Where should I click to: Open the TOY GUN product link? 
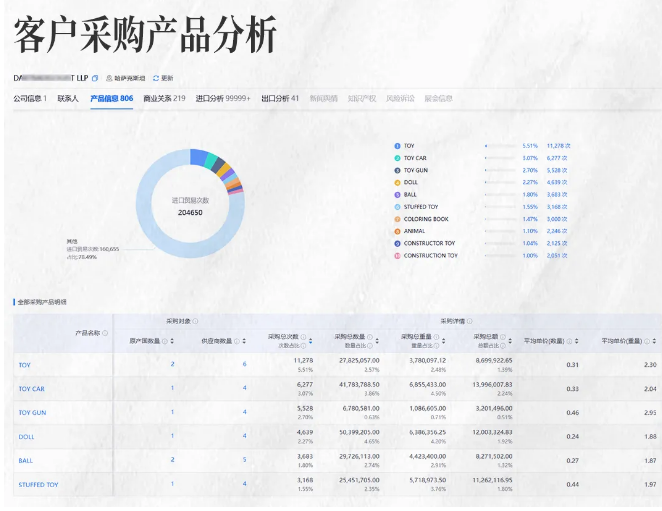32,412
